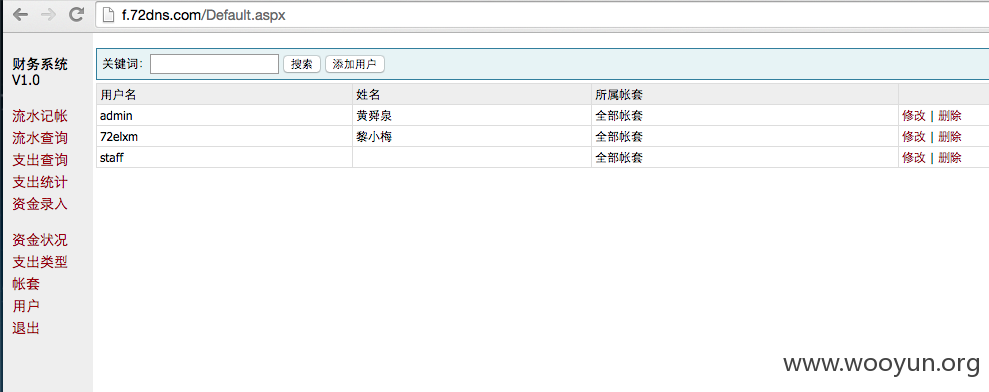The height and width of the screenshot is (392, 989).
Task: Open 帐套 in the sidebar
Action: [x=26, y=284]
